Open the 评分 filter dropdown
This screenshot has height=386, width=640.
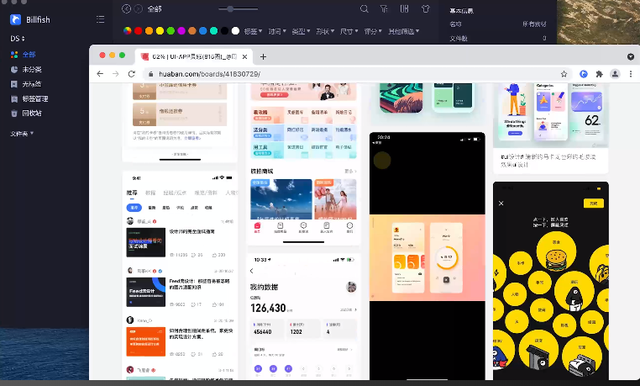(x=373, y=31)
